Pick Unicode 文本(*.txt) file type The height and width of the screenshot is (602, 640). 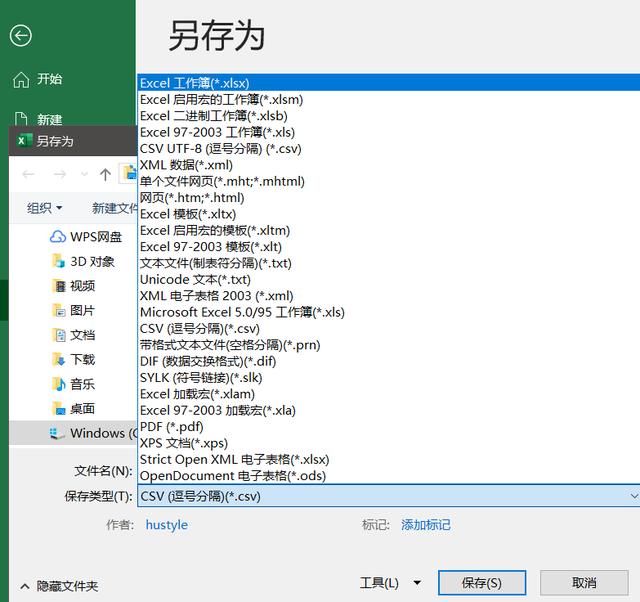coord(195,279)
